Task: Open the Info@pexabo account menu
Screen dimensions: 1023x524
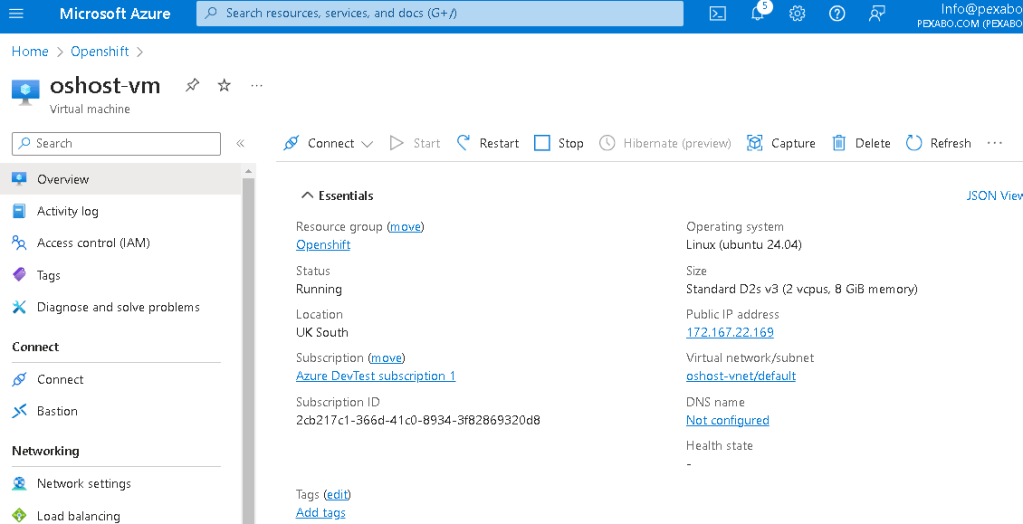Action: (x=970, y=16)
